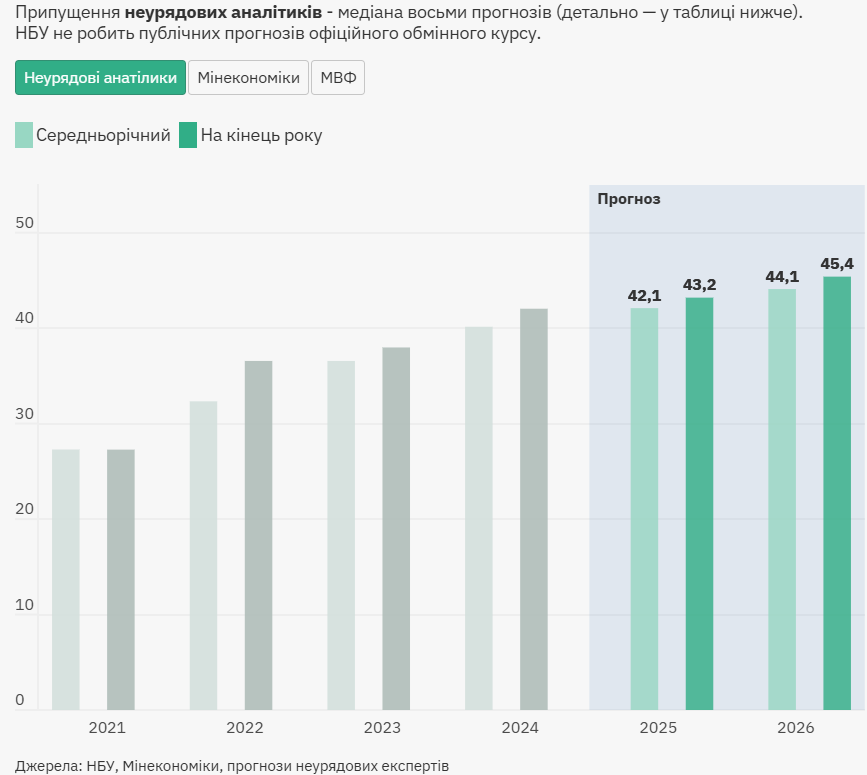Select the 2024 end-of-year bar
The width and height of the screenshot is (867, 775).
tap(534, 510)
